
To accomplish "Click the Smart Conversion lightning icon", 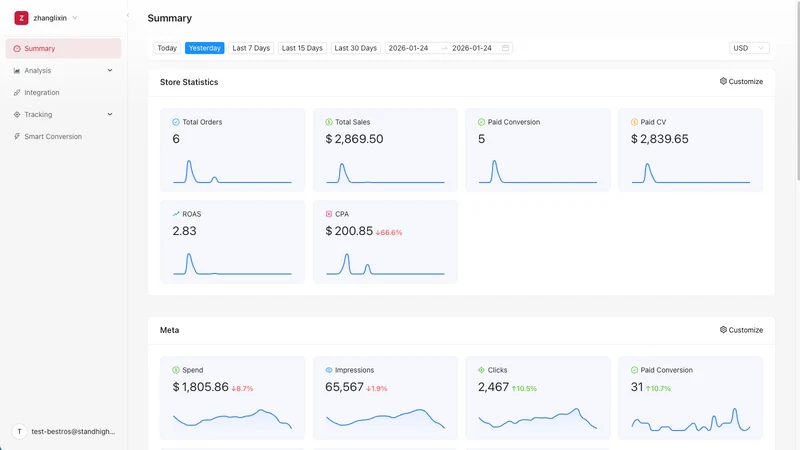I will 17,136.
